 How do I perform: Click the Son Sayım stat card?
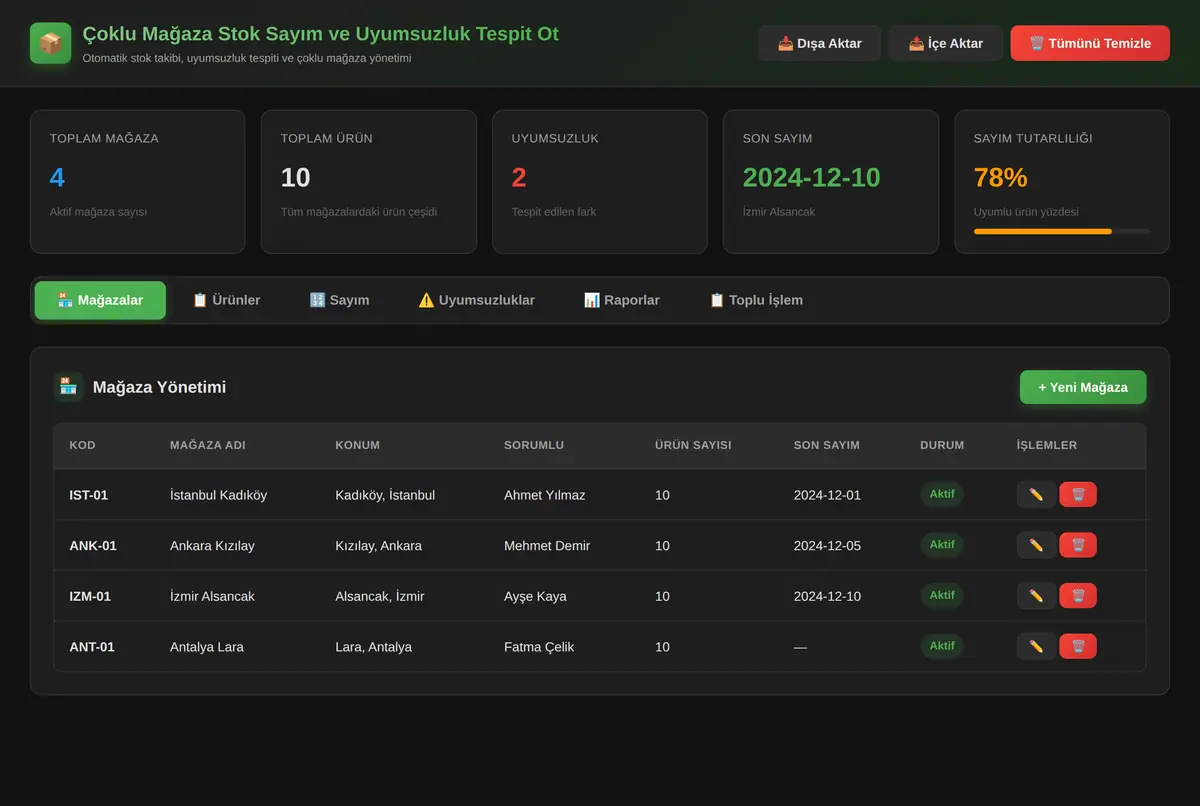[831, 181]
